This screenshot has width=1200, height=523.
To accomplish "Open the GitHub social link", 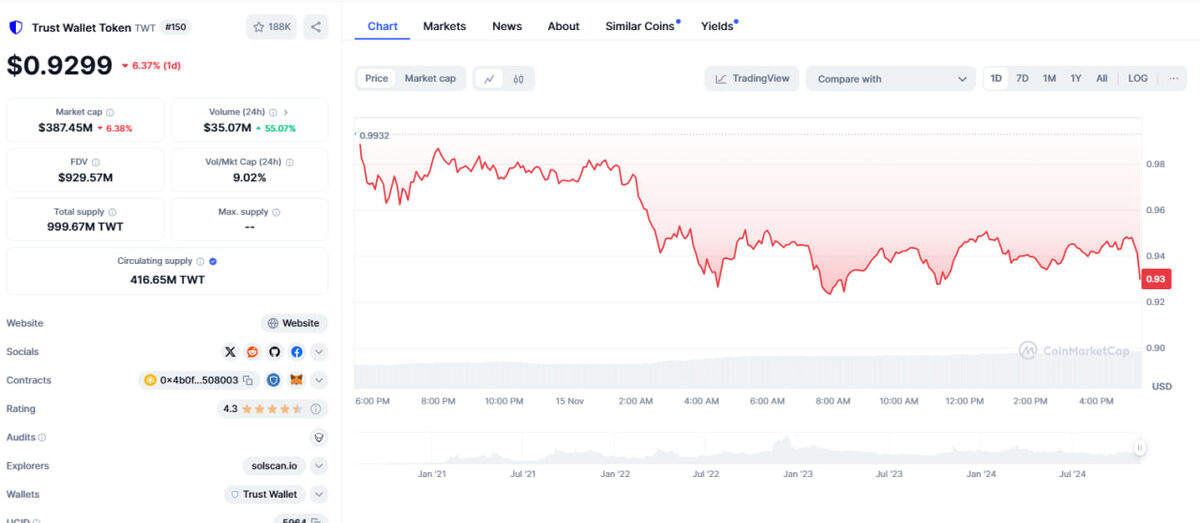I will (x=275, y=352).
